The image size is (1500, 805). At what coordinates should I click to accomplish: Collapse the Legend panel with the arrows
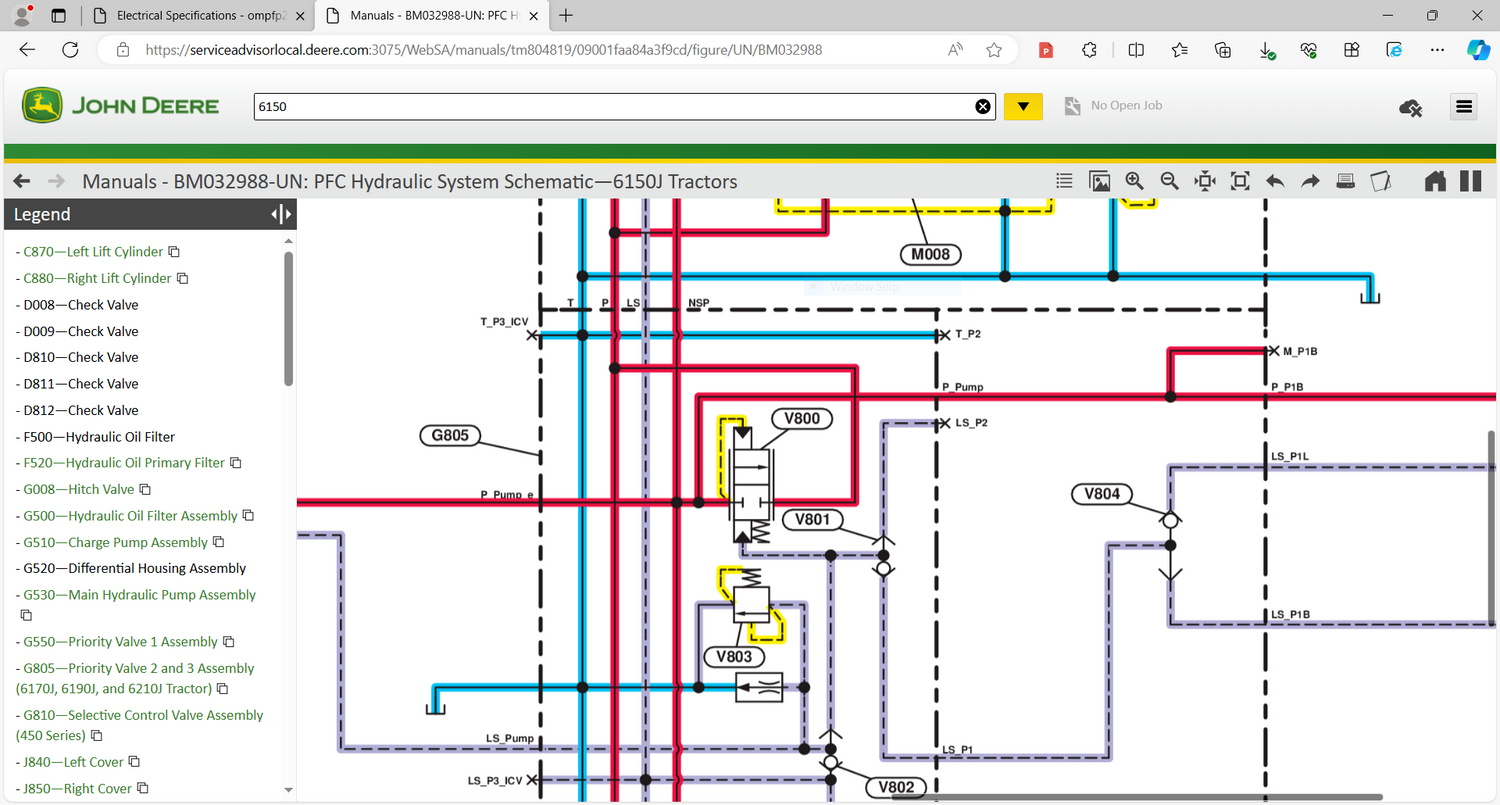[x=281, y=214]
